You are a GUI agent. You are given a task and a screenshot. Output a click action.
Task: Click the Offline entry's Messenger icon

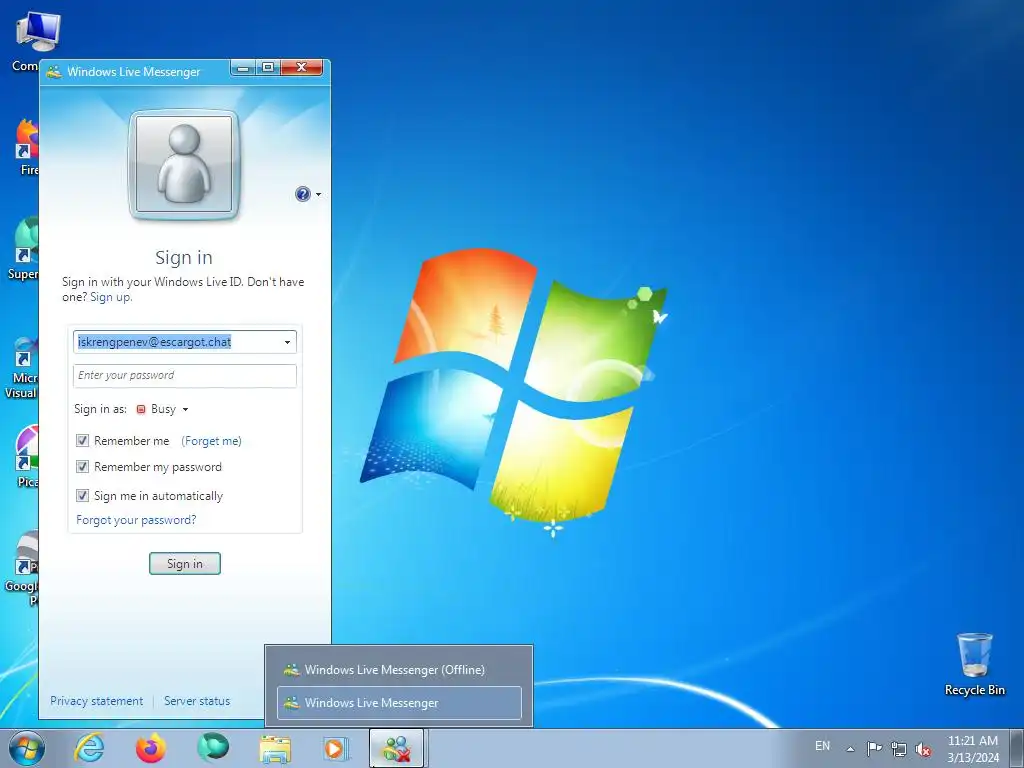coord(291,669)
